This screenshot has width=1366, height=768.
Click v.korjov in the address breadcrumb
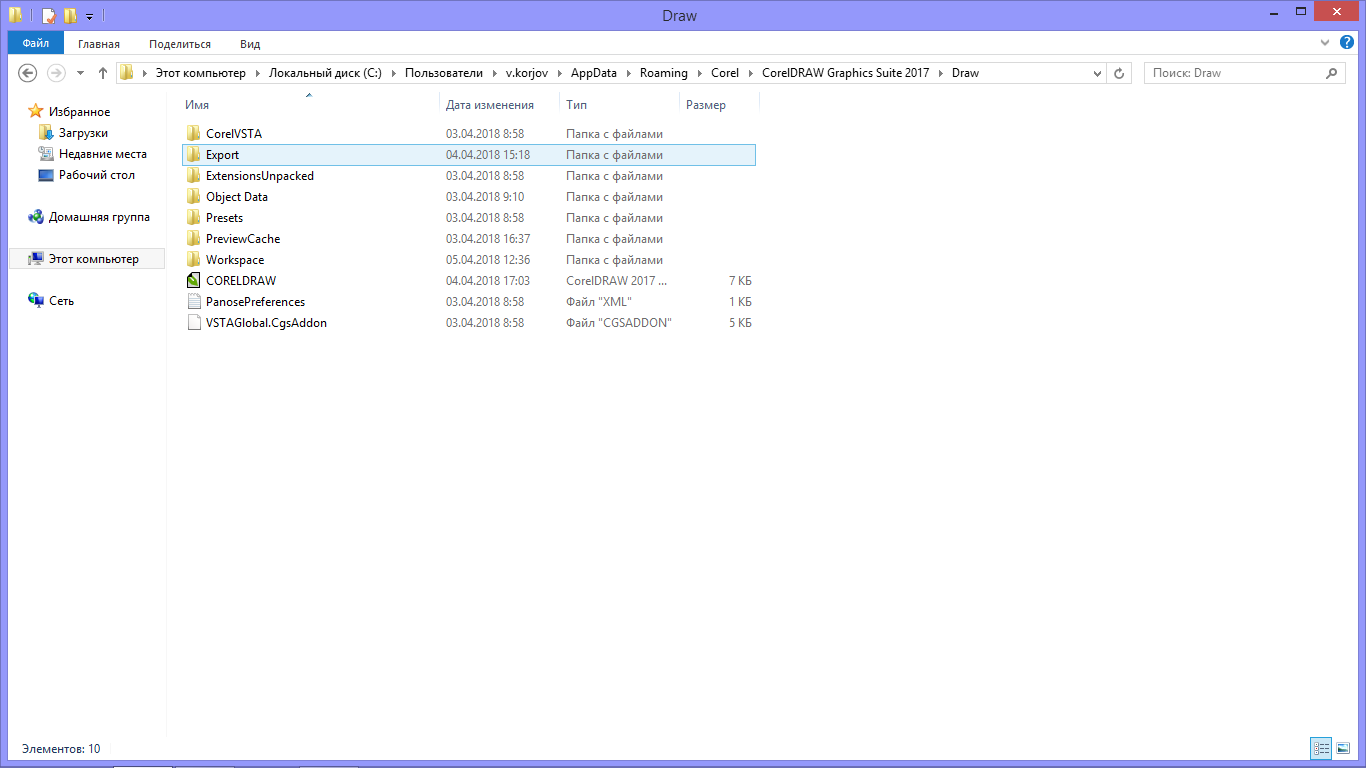coord(527,73)
